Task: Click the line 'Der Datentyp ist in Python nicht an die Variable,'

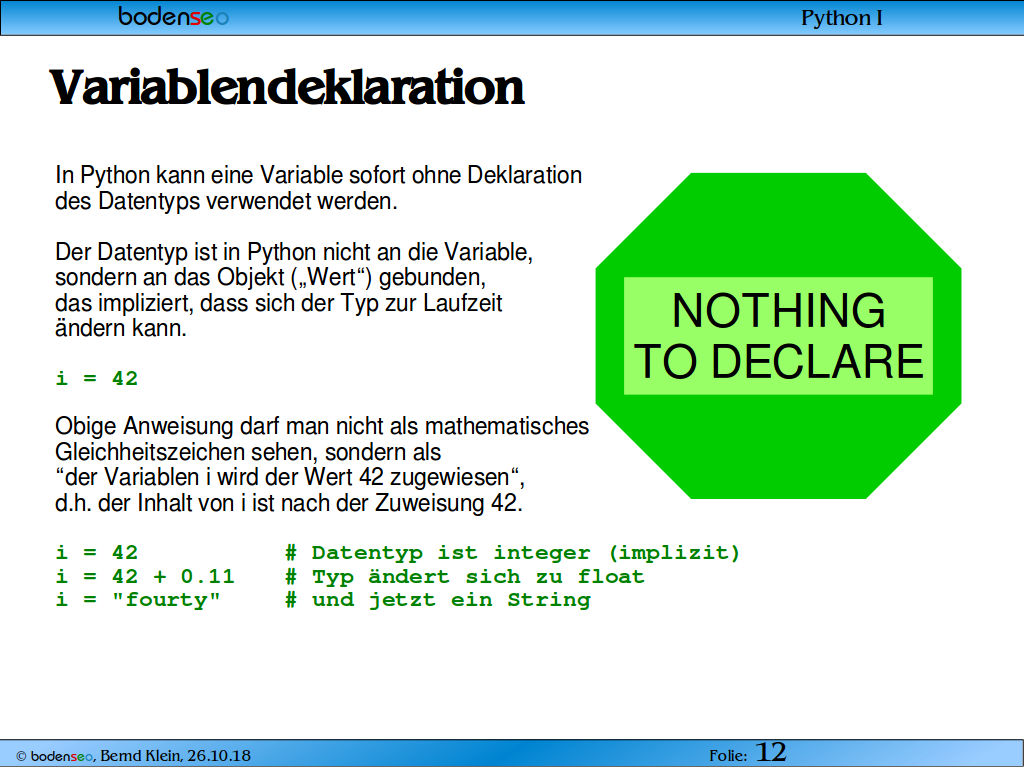Action: click(294, 251)
